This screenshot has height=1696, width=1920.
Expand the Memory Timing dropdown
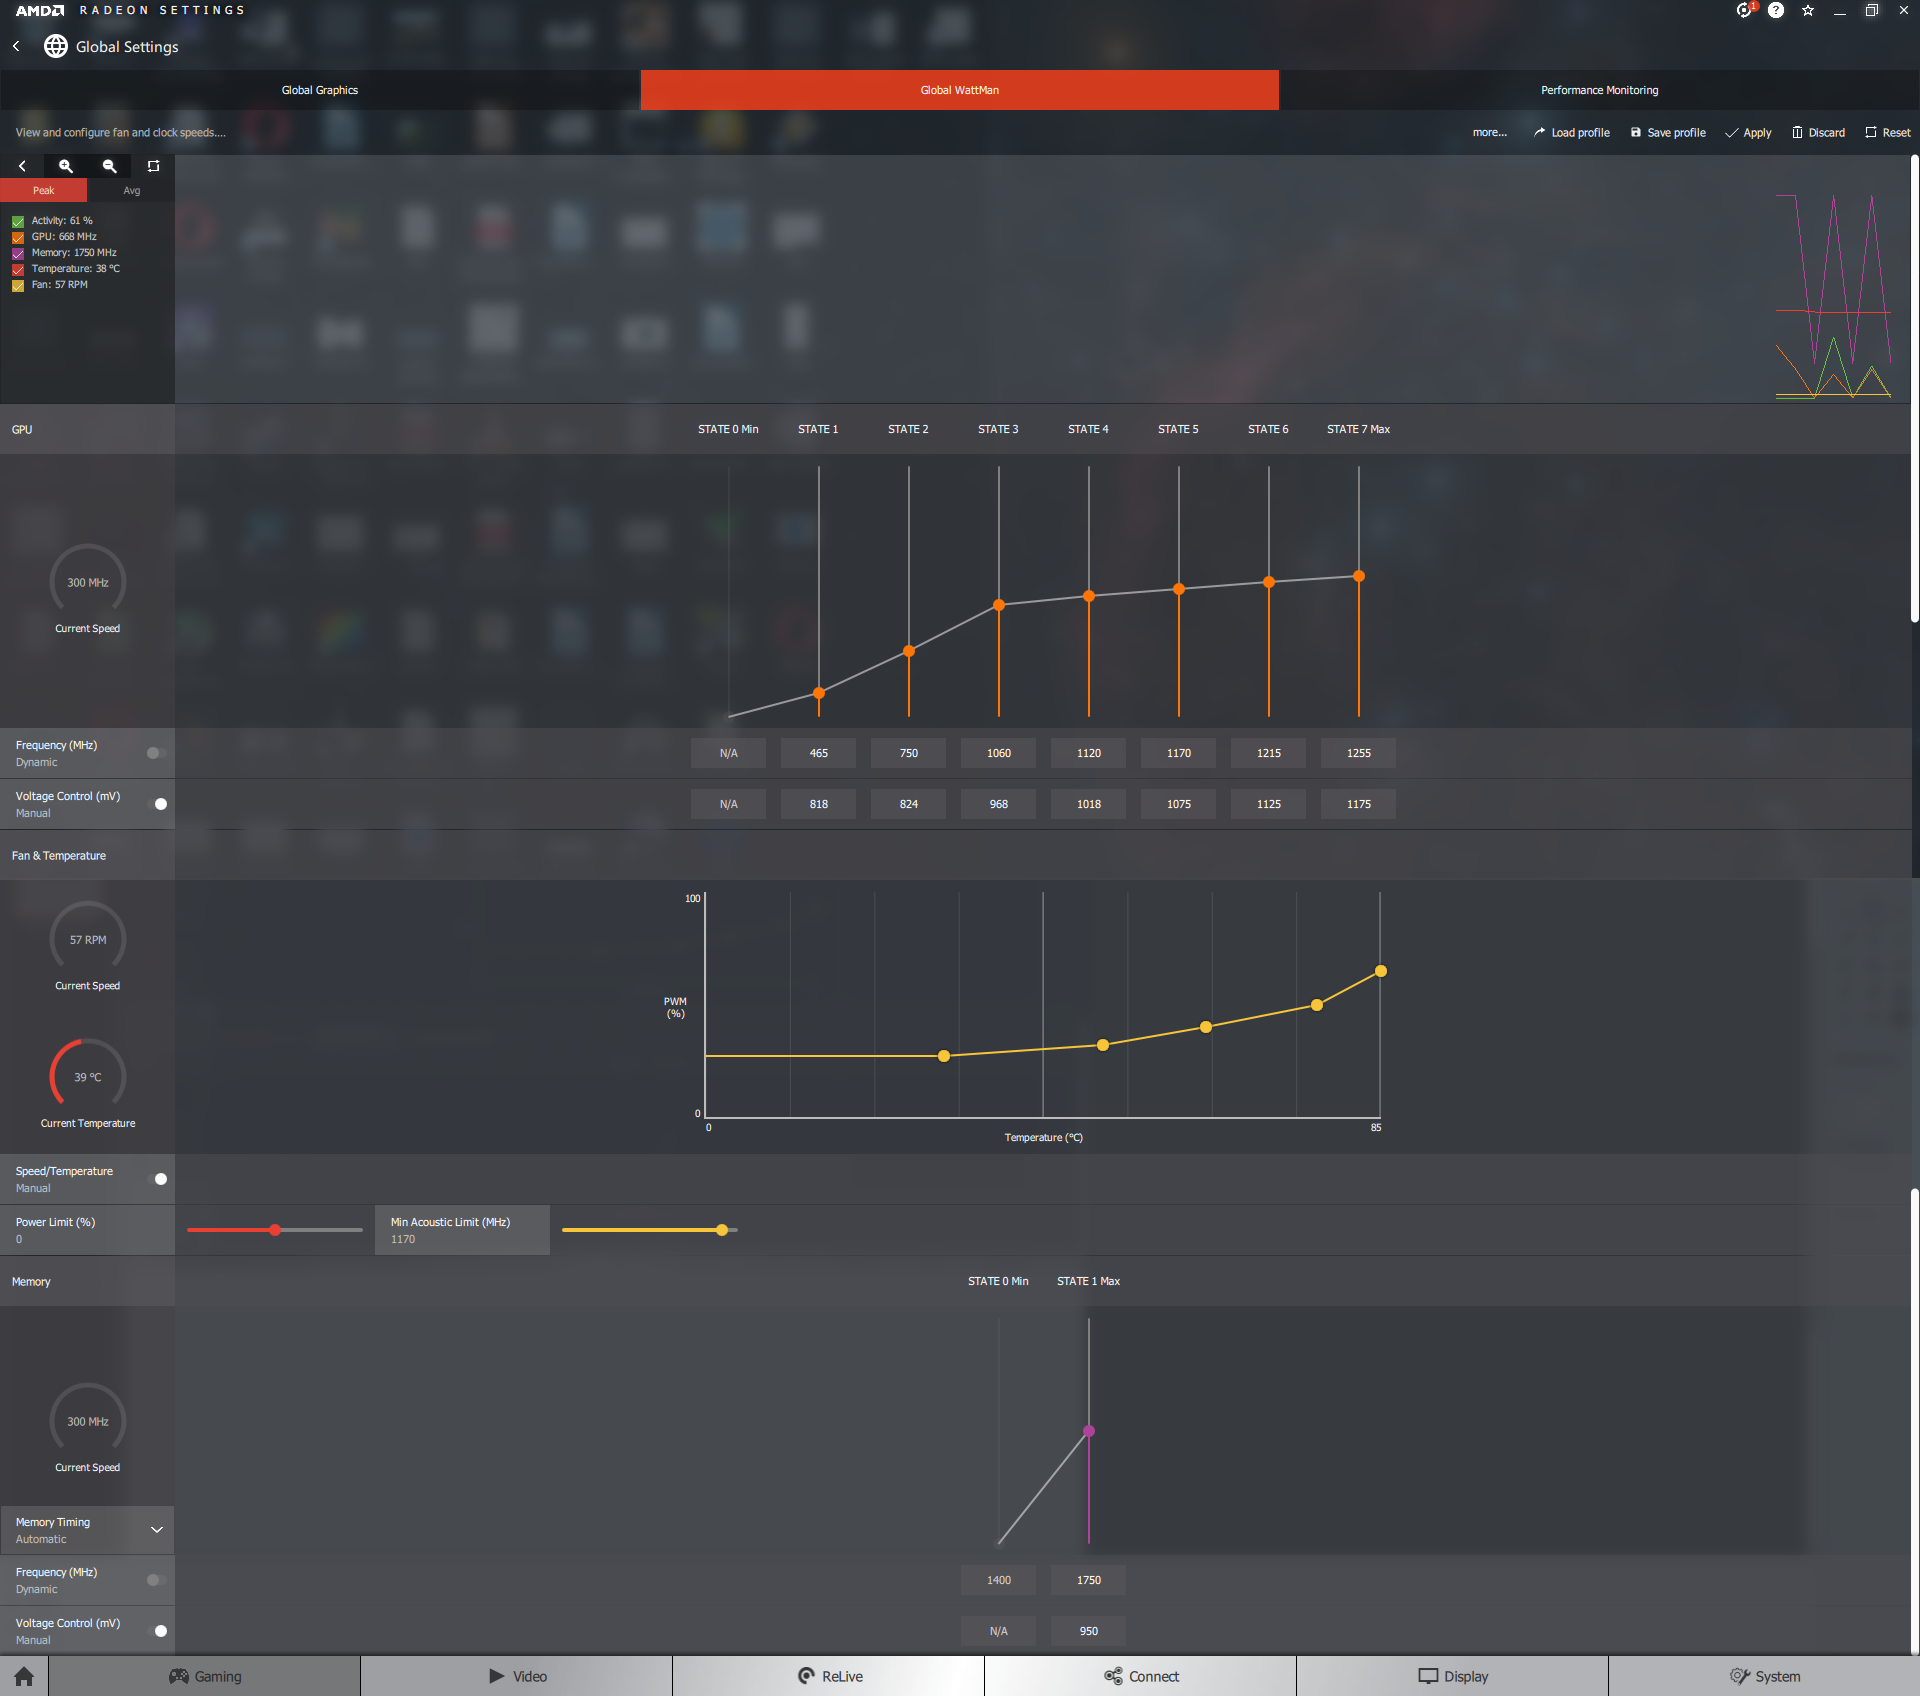(x=156, y=1530)
